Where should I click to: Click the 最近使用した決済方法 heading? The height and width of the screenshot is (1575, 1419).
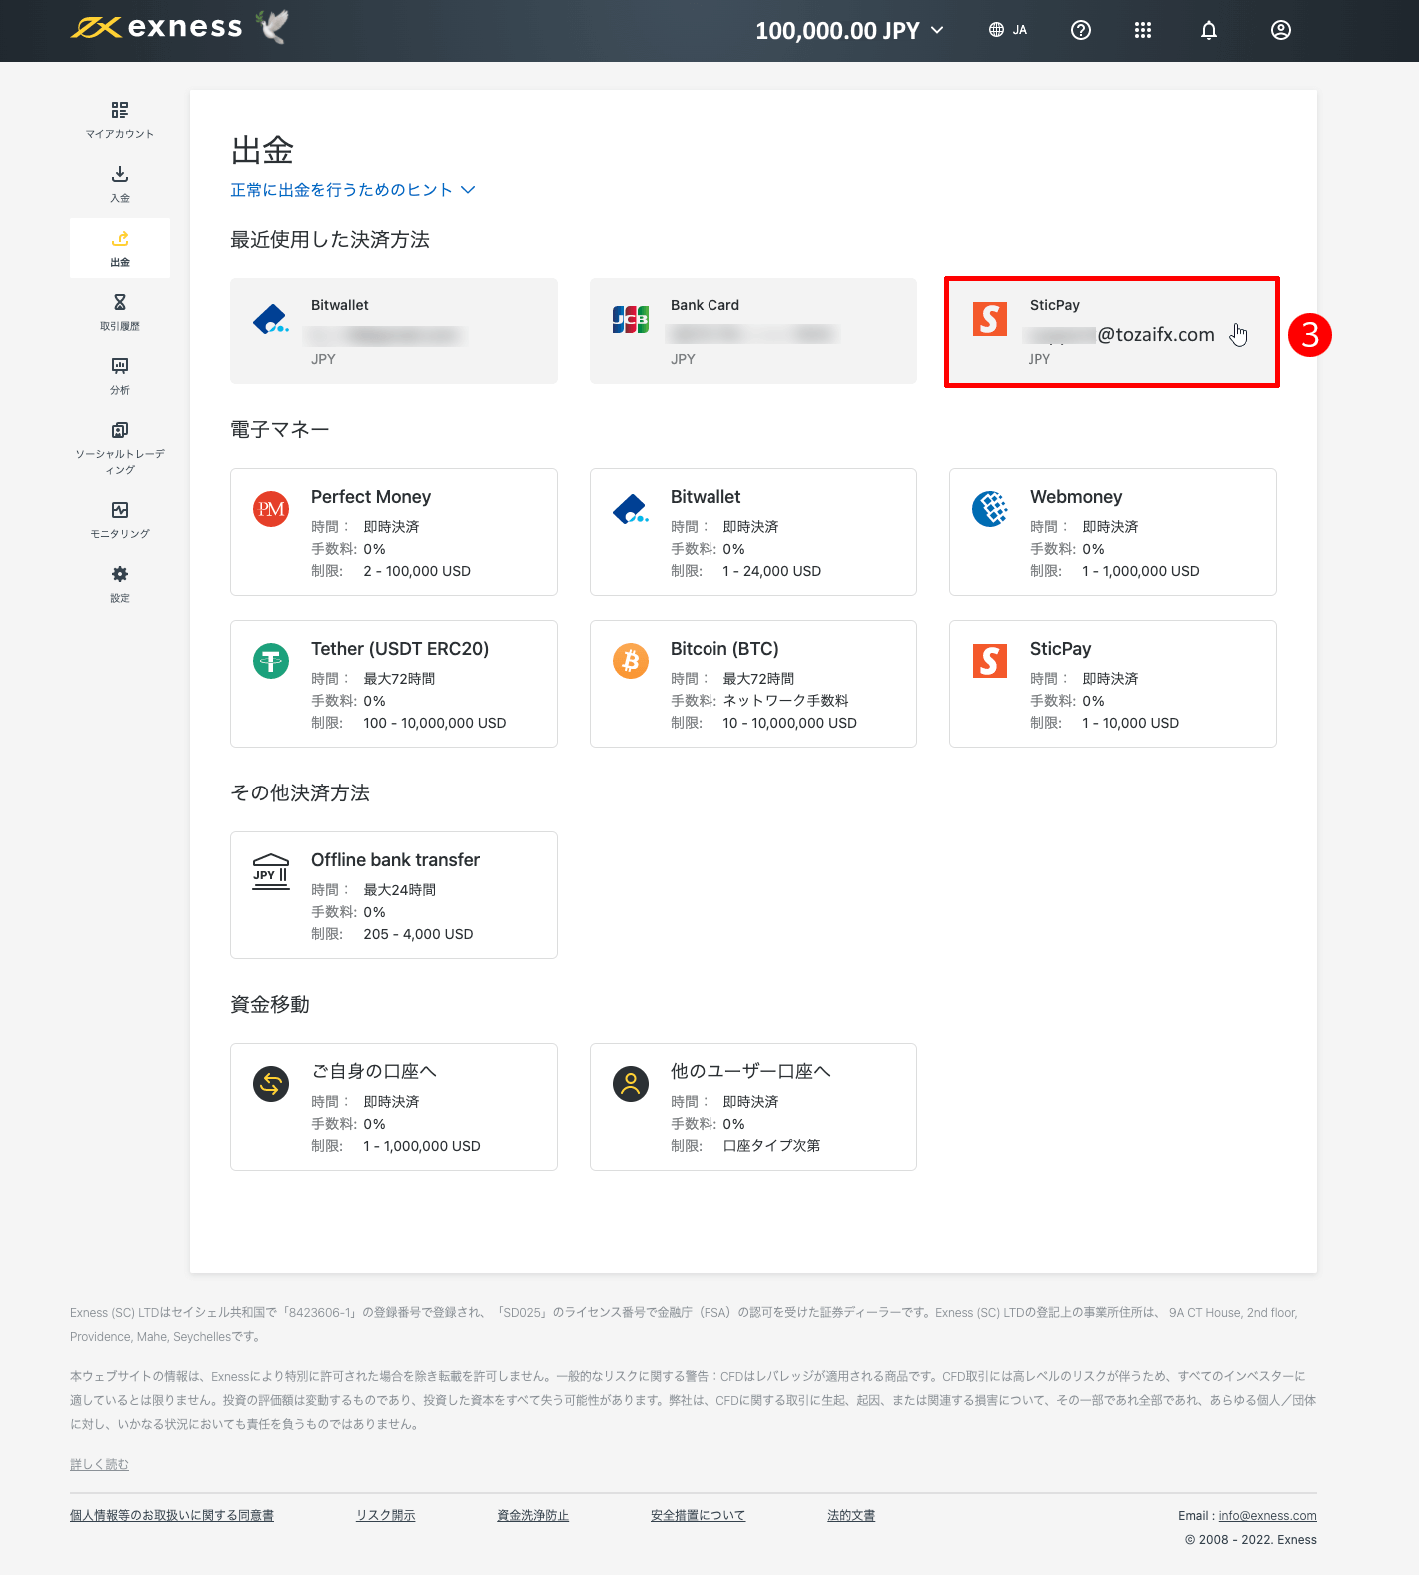tap(330, 240)
